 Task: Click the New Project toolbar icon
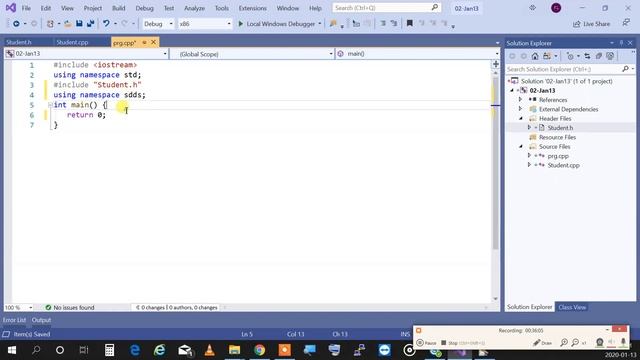tap(50, 24)
